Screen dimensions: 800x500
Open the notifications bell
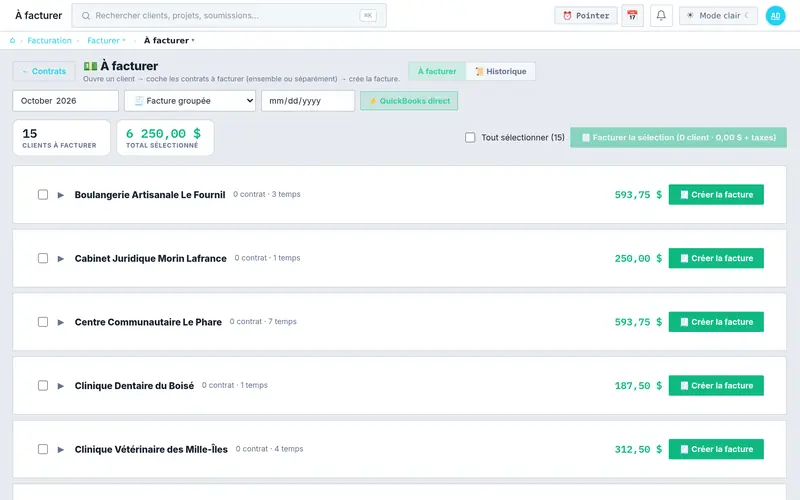click(661, 15)
